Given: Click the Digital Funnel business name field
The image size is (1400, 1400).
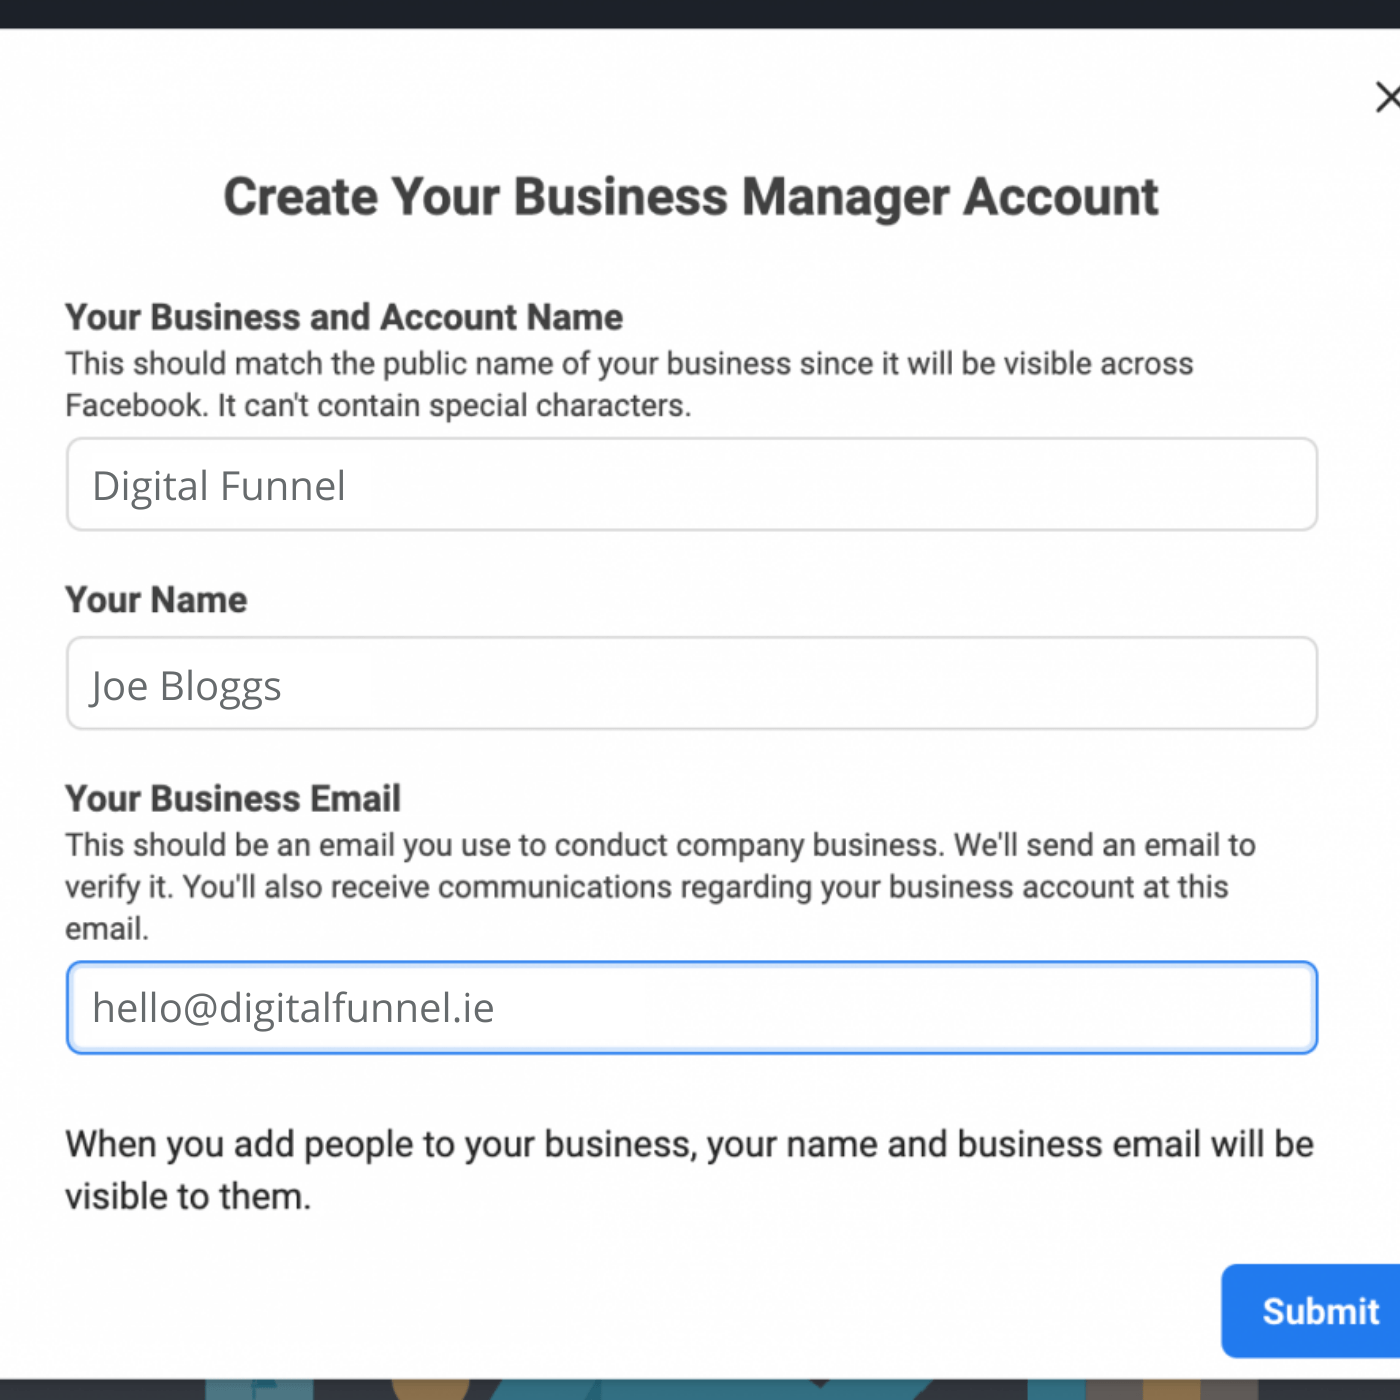Looking at the screenshot, I should (x=692, y=485).
